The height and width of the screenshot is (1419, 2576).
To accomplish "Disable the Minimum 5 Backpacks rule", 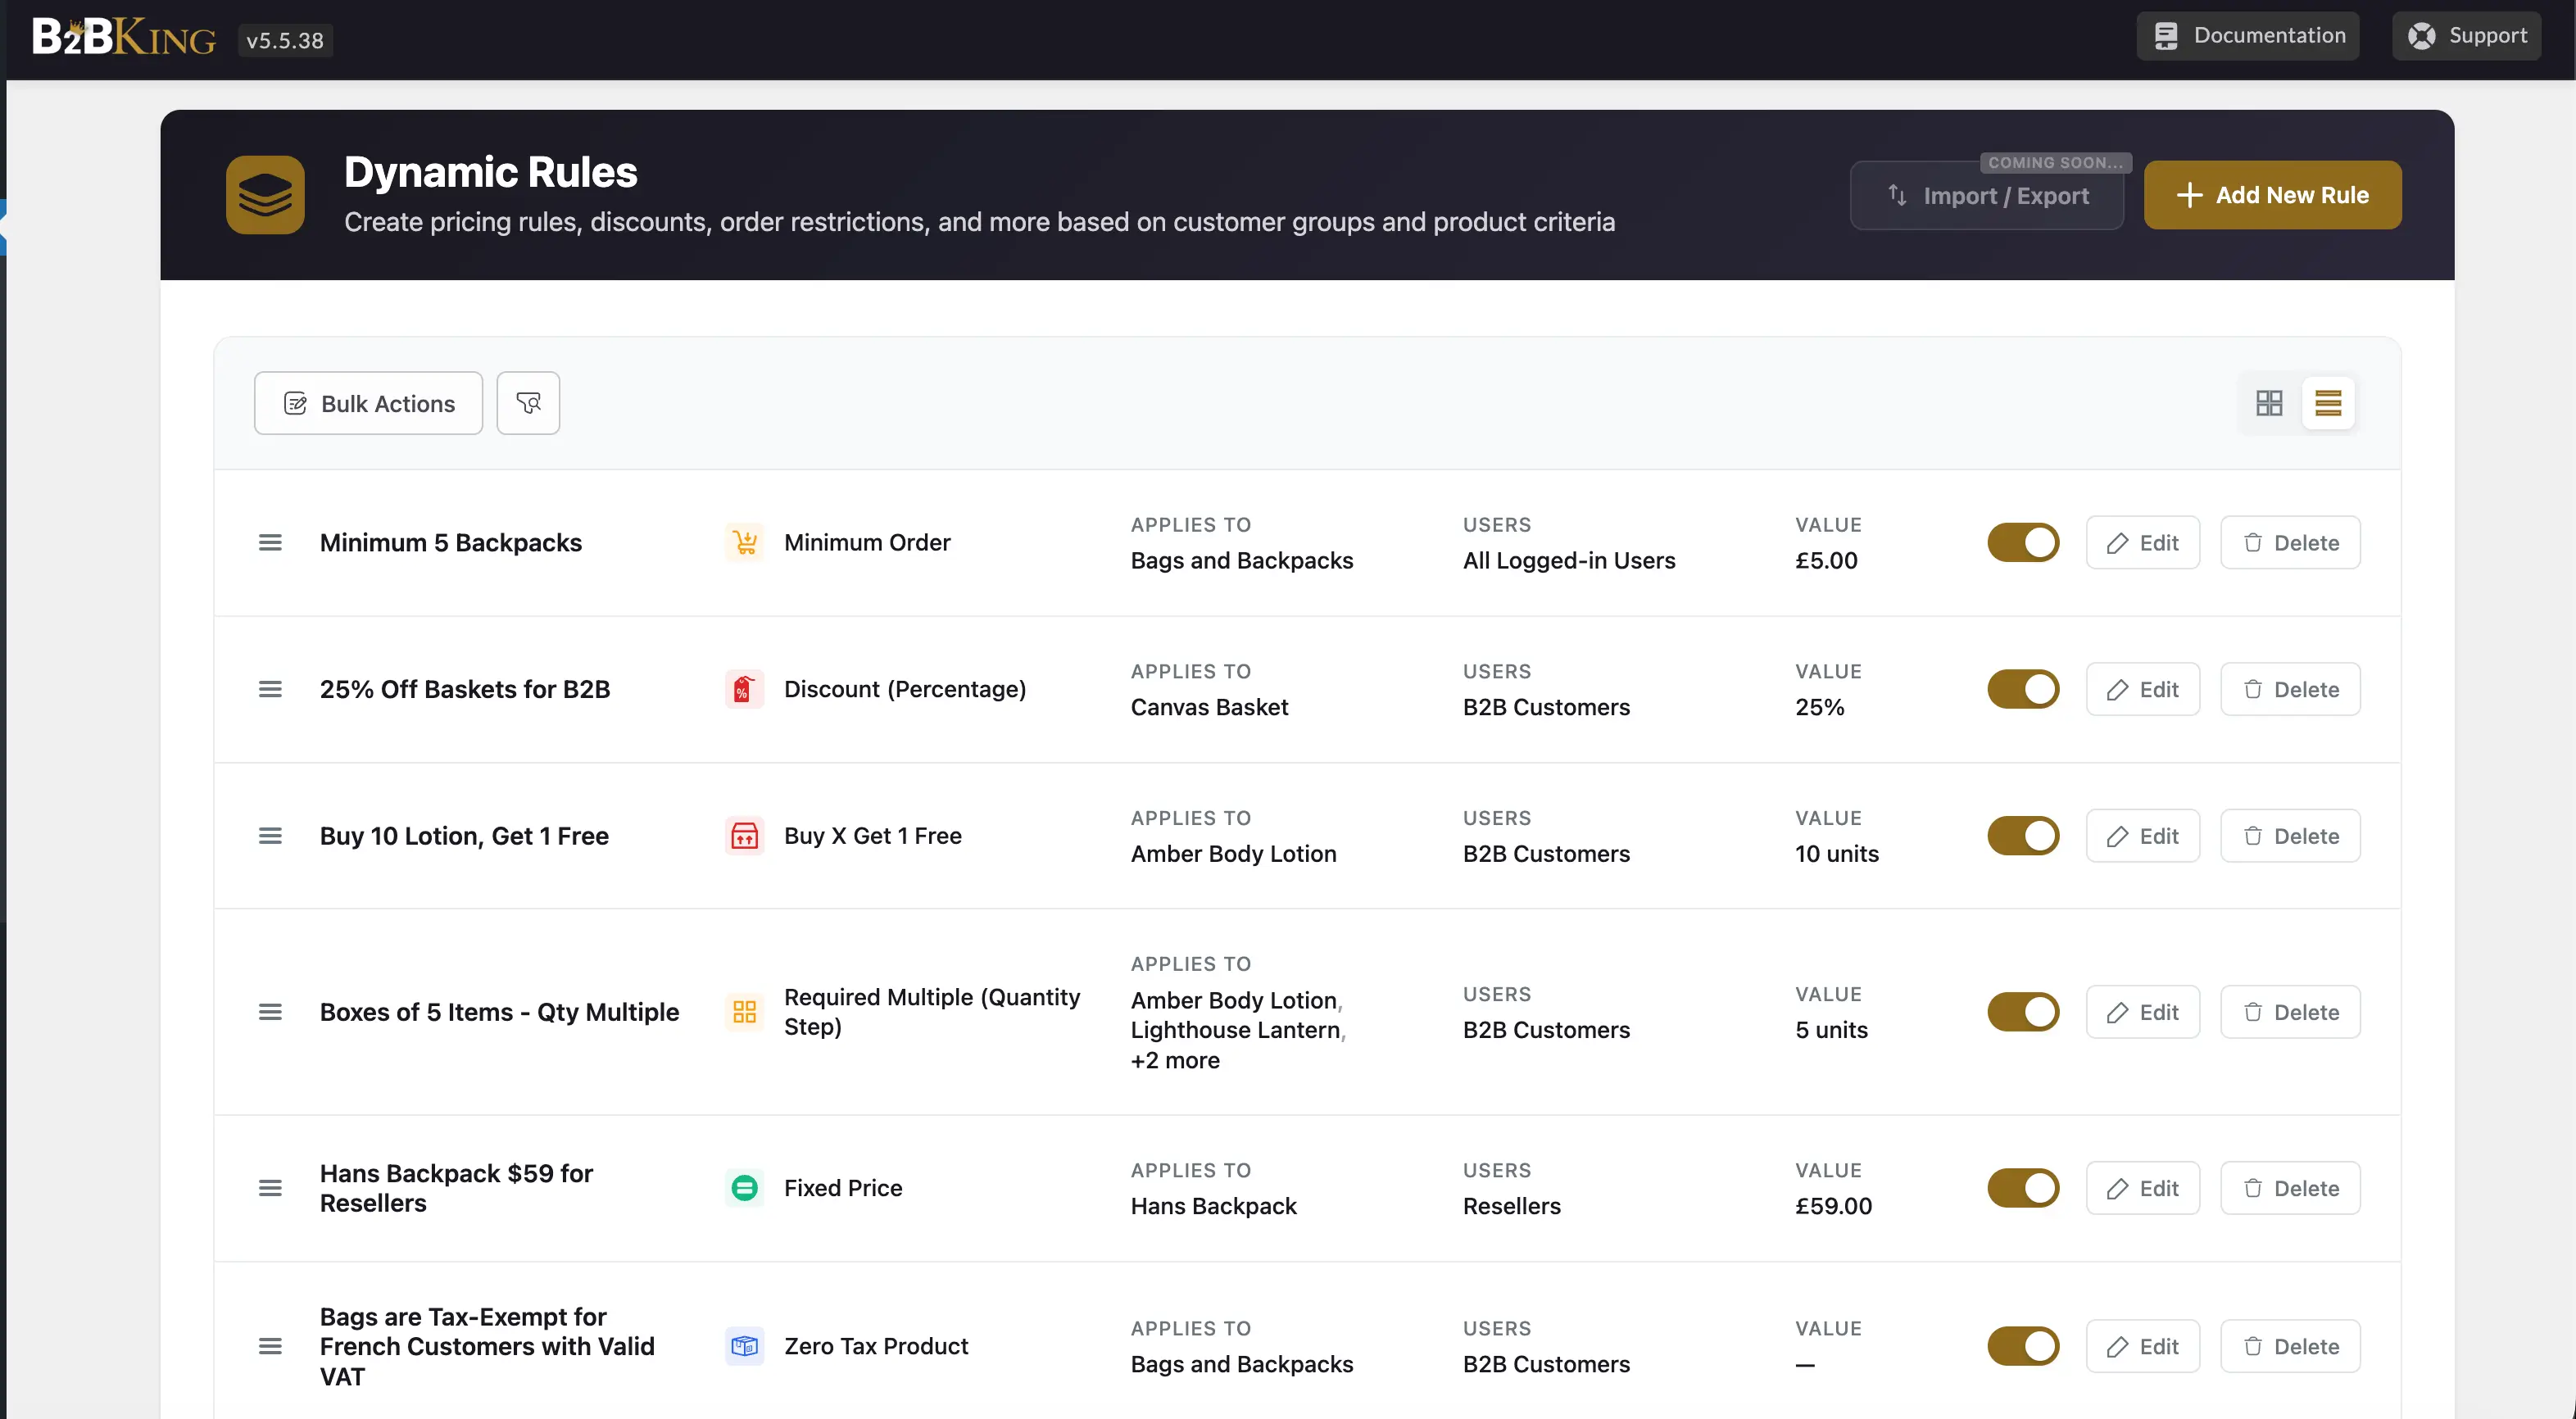I will 2023,543.
